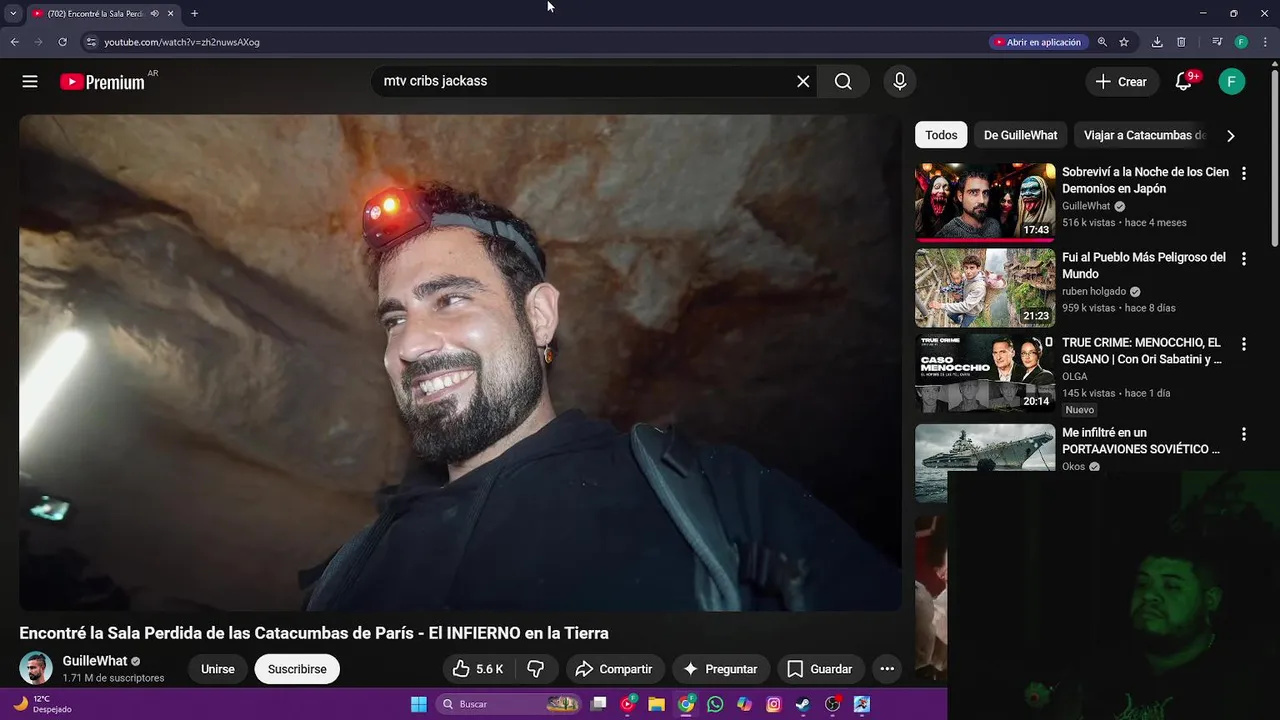This screenshot has width=1280, height=720.
Task: Open the Chrome profile F avatar
Action: [x=1241, y=42]
